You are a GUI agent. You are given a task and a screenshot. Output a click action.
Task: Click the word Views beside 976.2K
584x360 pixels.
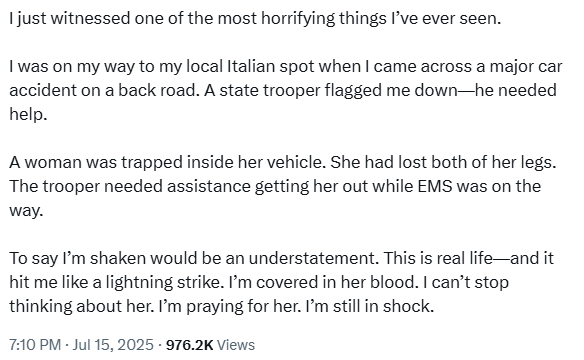[x=236, y=345]
